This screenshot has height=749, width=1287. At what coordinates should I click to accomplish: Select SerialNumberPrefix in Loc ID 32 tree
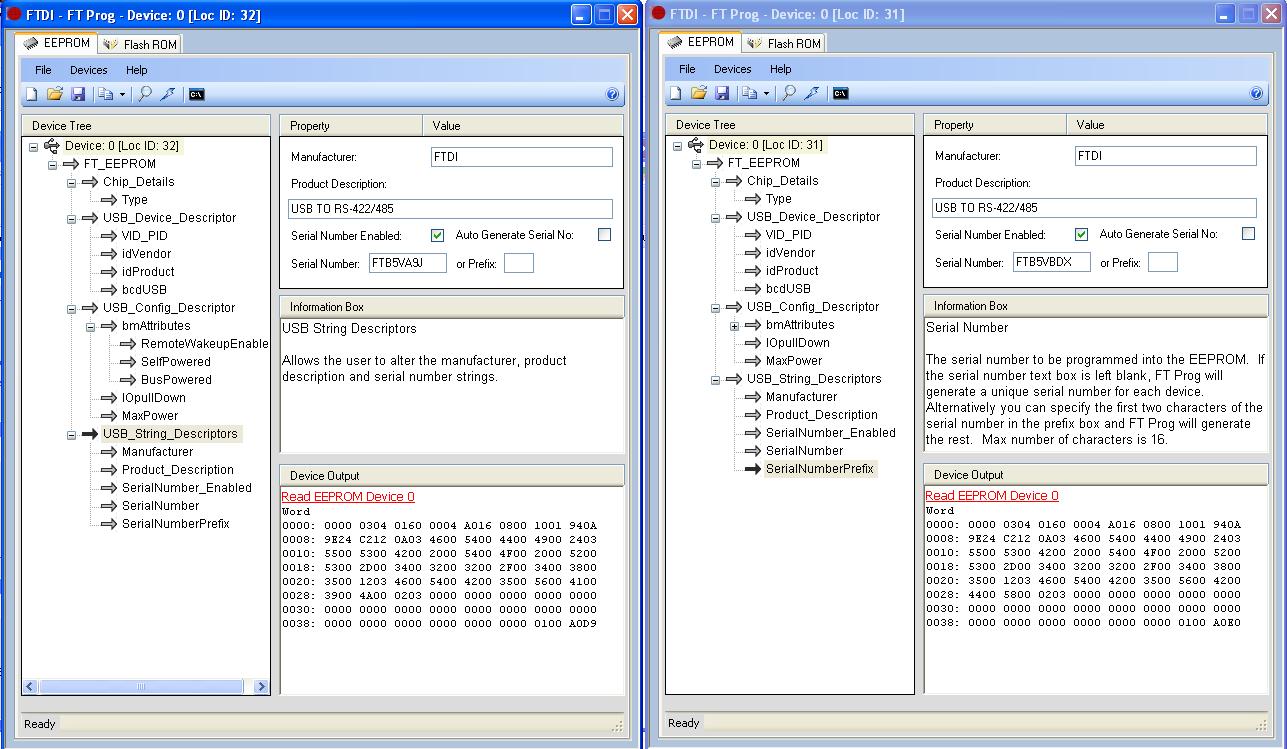click(x=176, y=524)
